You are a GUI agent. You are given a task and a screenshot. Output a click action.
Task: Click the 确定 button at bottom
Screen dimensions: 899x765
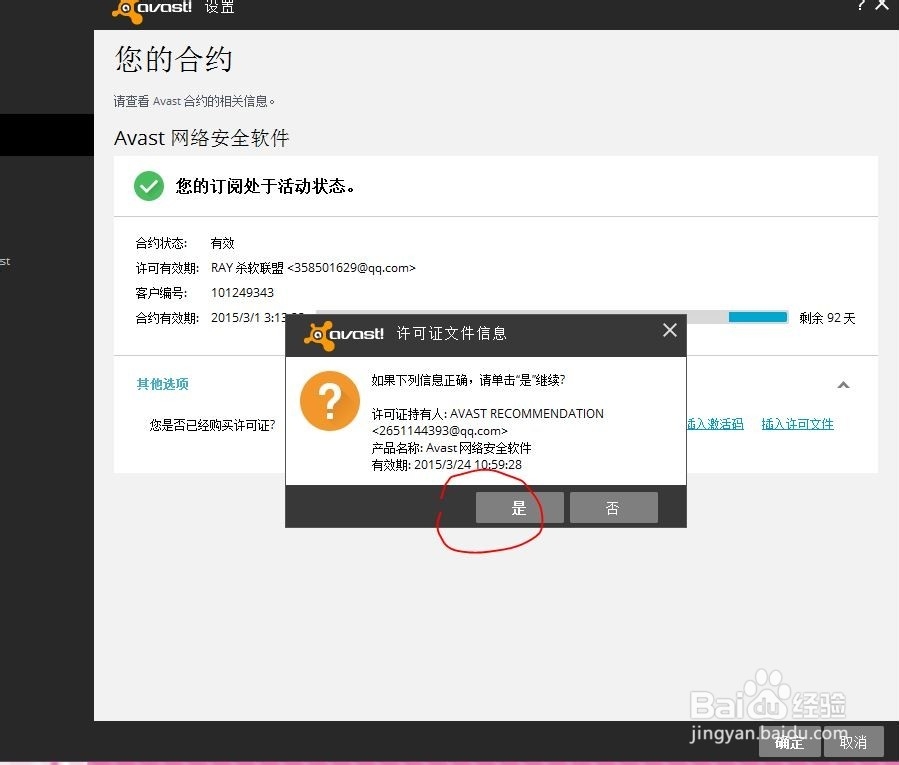coord(789,742)
